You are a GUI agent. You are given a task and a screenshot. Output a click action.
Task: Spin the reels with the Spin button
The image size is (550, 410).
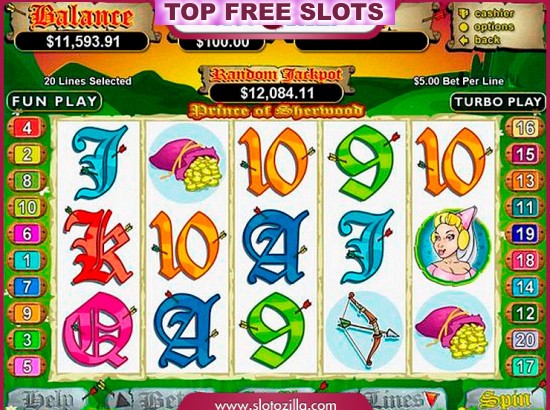(505, 399)
